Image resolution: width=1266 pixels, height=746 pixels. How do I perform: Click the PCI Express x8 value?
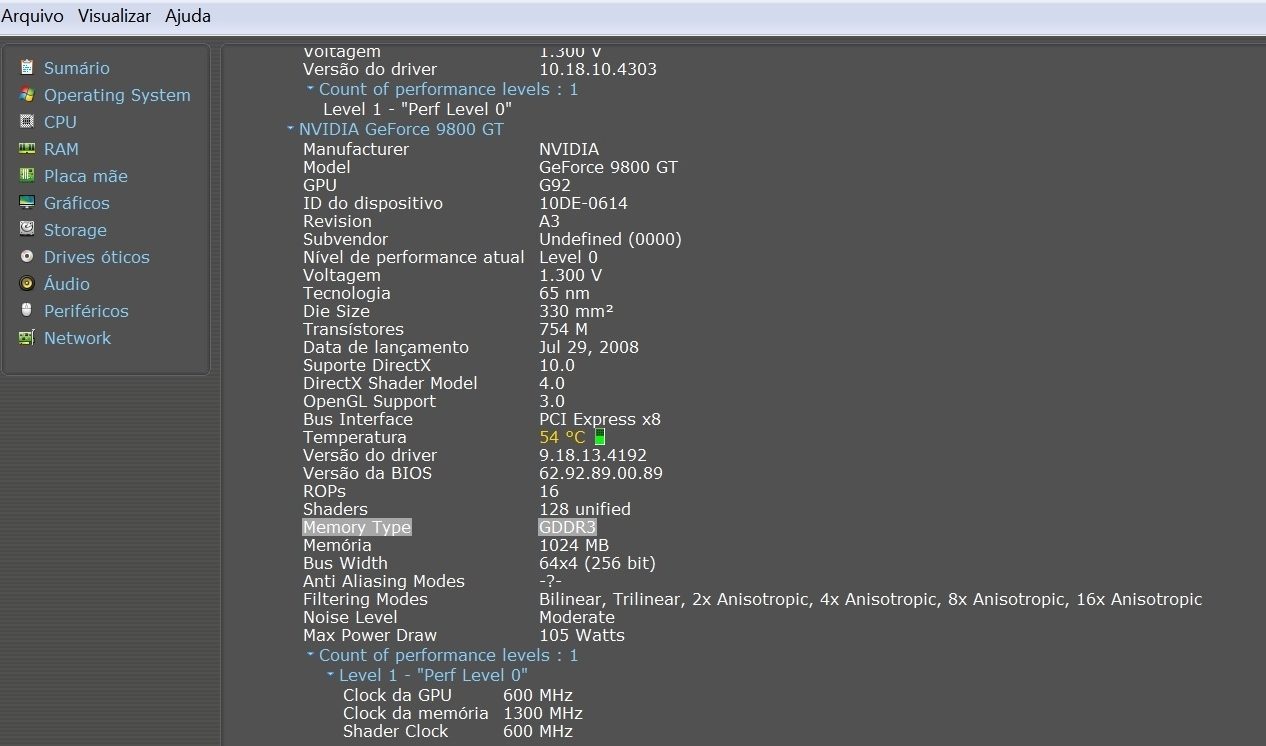point(600,419)
